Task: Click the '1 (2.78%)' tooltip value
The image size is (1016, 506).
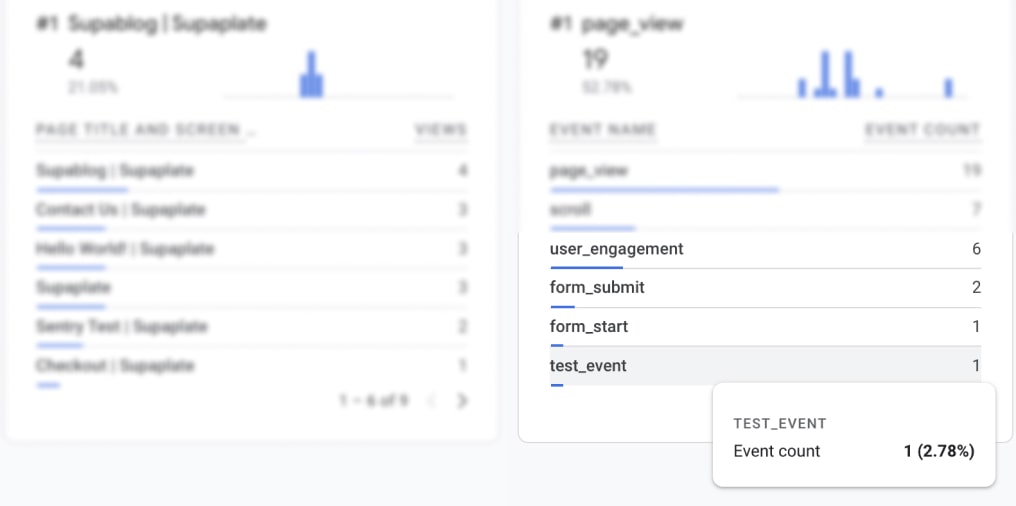Action: (x=939, y=452)
